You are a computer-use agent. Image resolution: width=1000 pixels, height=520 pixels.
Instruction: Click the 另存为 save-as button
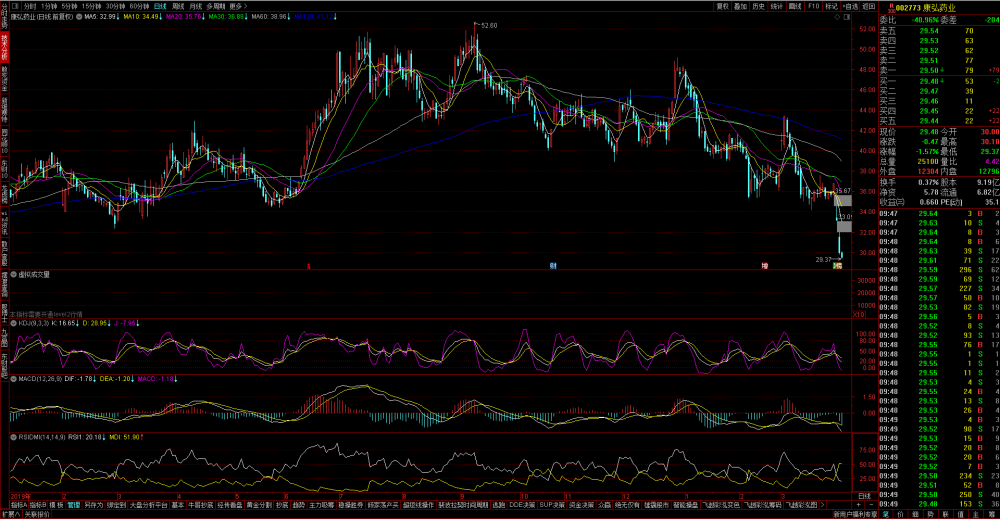[94, 505]
